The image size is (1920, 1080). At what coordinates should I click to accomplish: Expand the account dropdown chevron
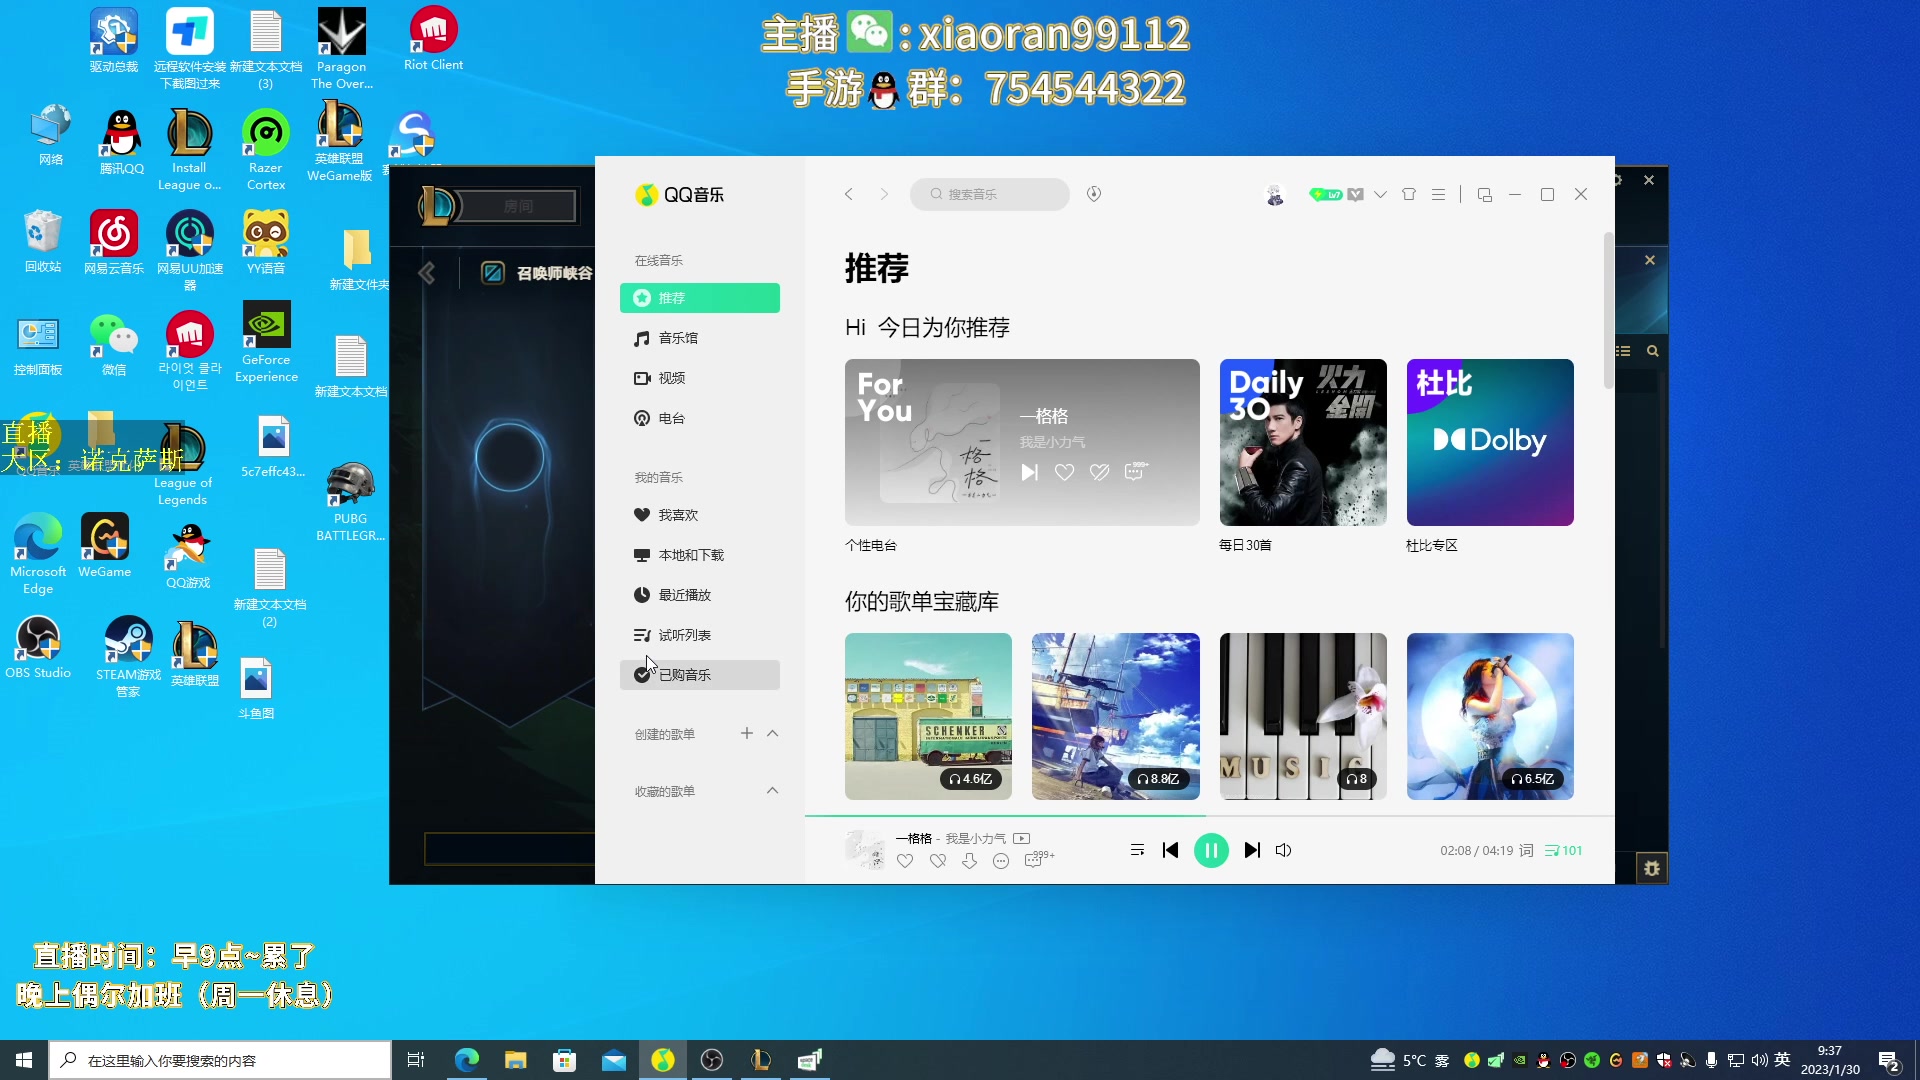(1380, 195)
